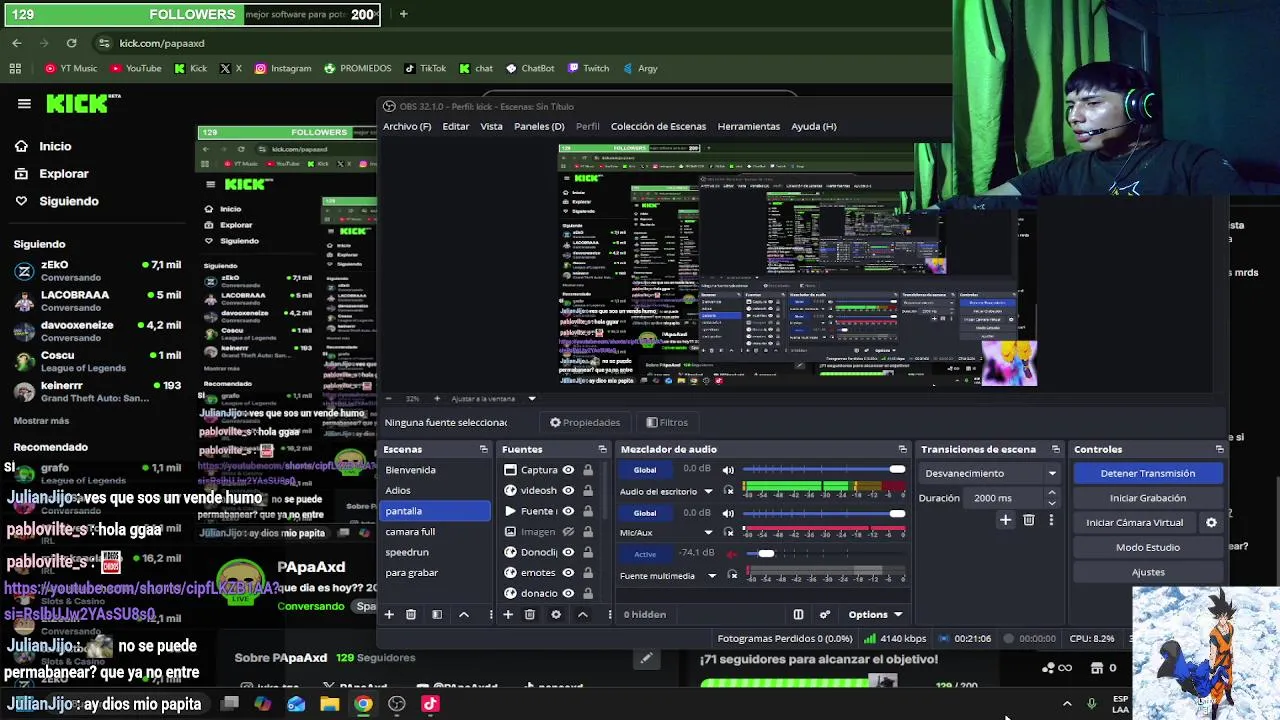The image size is (1280, 720).
Task: Open advanced audio properties gears icon
Action: 825,614
